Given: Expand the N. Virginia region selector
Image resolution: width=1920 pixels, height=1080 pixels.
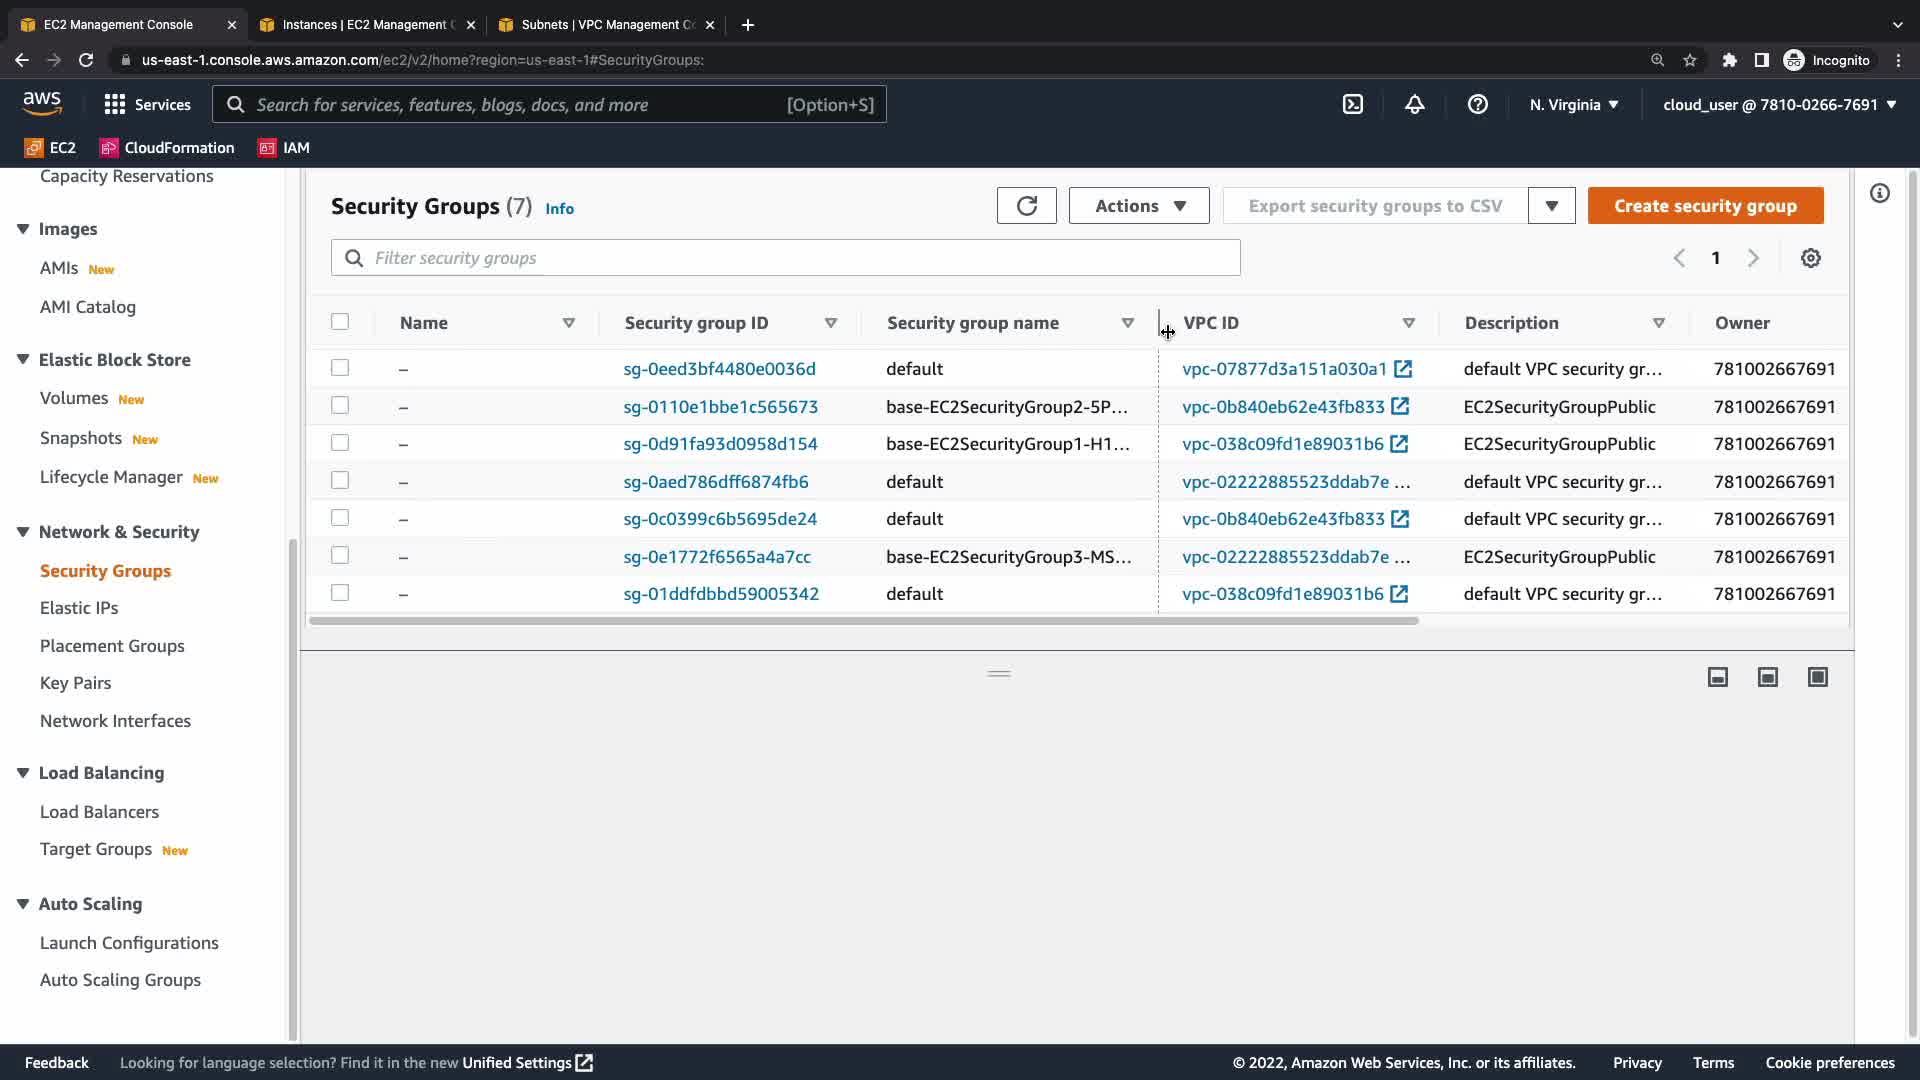Looking at the screenshot, I should [1573, 104].
